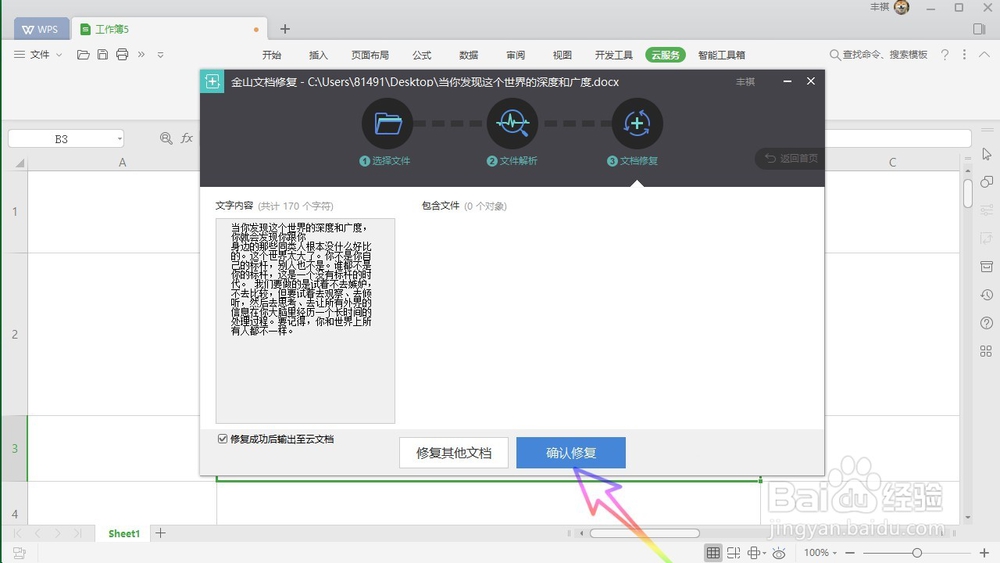Toggle the eye protection mode icon

point(779,553)
